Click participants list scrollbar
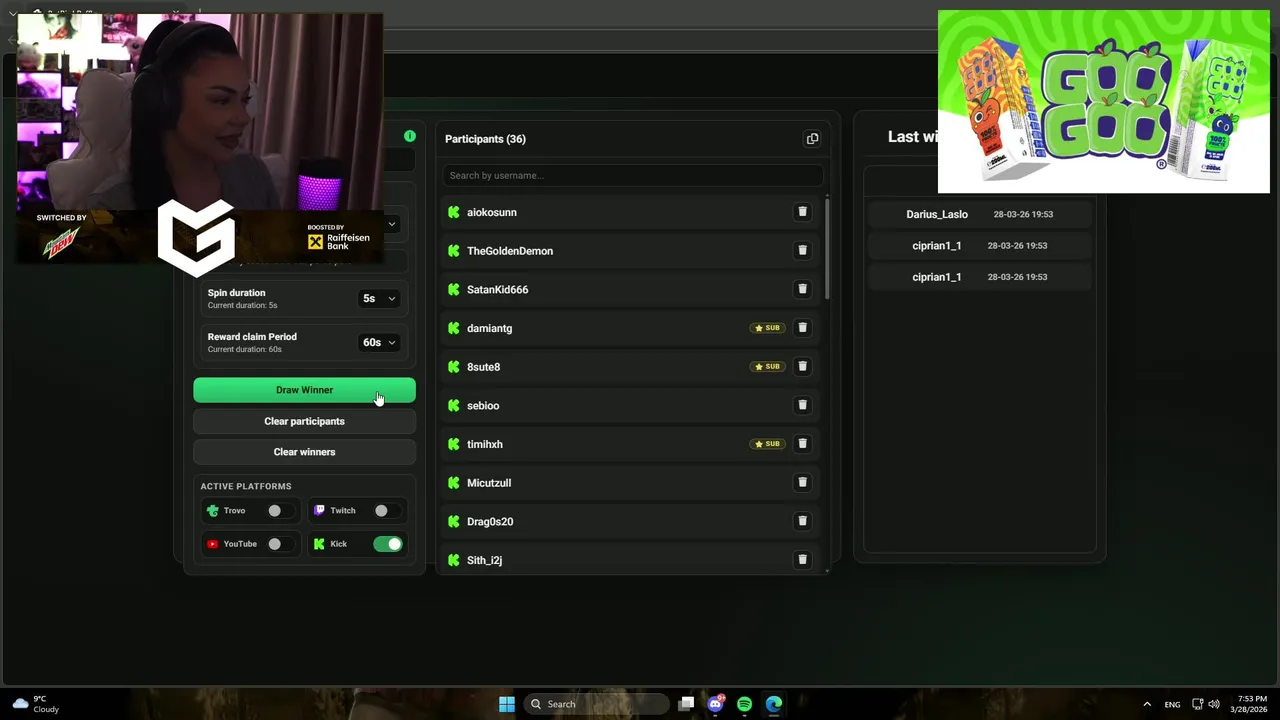The width and height of the screenshot is (1280, 720). click(827, 250)
